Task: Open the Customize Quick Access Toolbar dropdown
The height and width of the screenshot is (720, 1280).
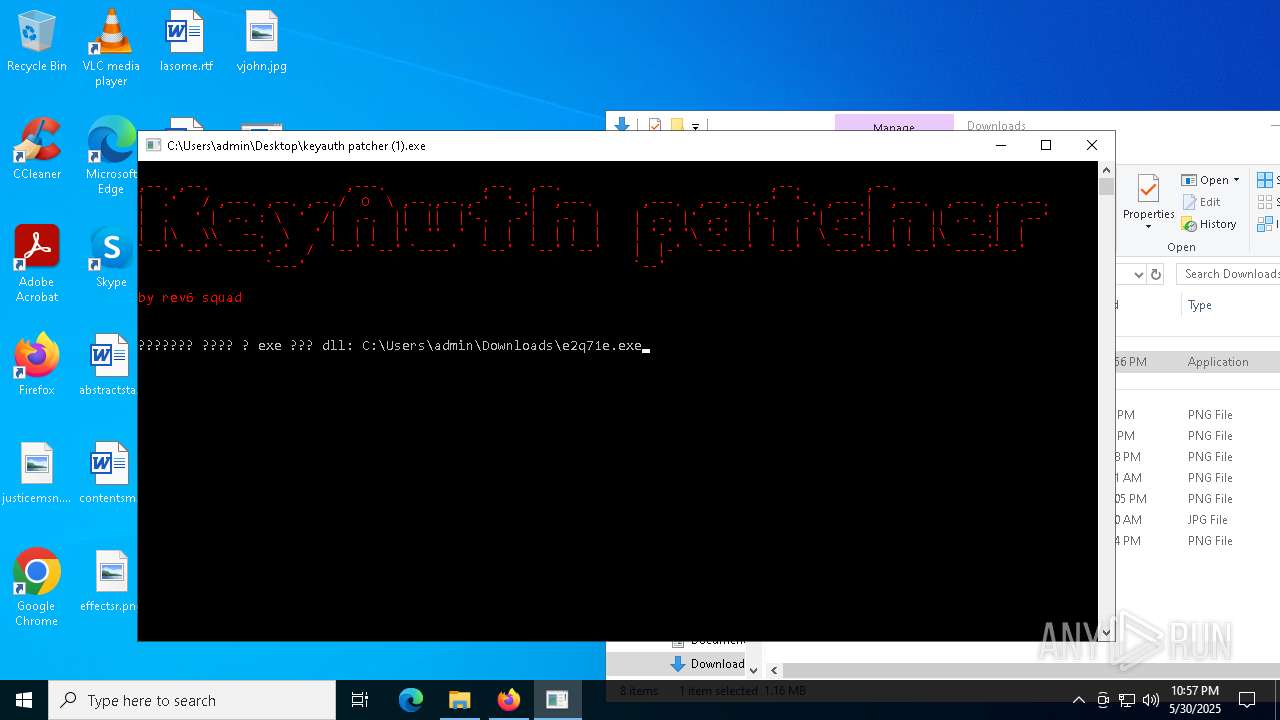Action: click(x=695, y=126)
